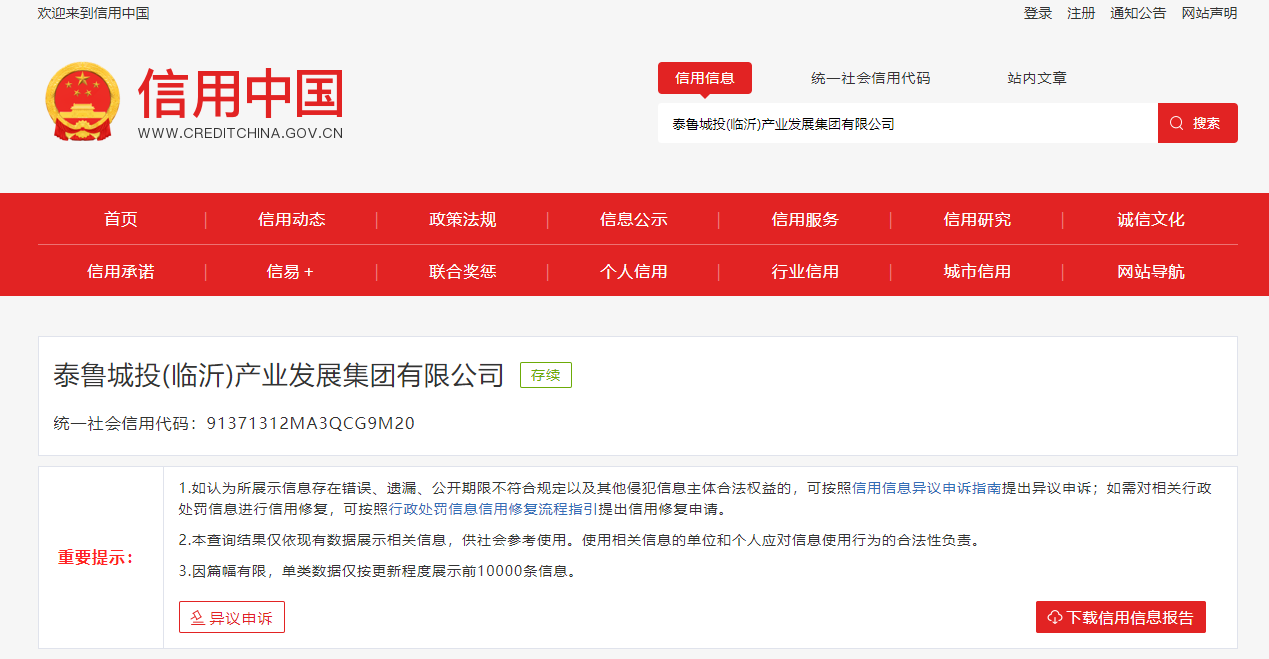Viewport: 1269px width, 659px height.
Task: Open 诚信文化 navigation item
Action: point(1151,219)
